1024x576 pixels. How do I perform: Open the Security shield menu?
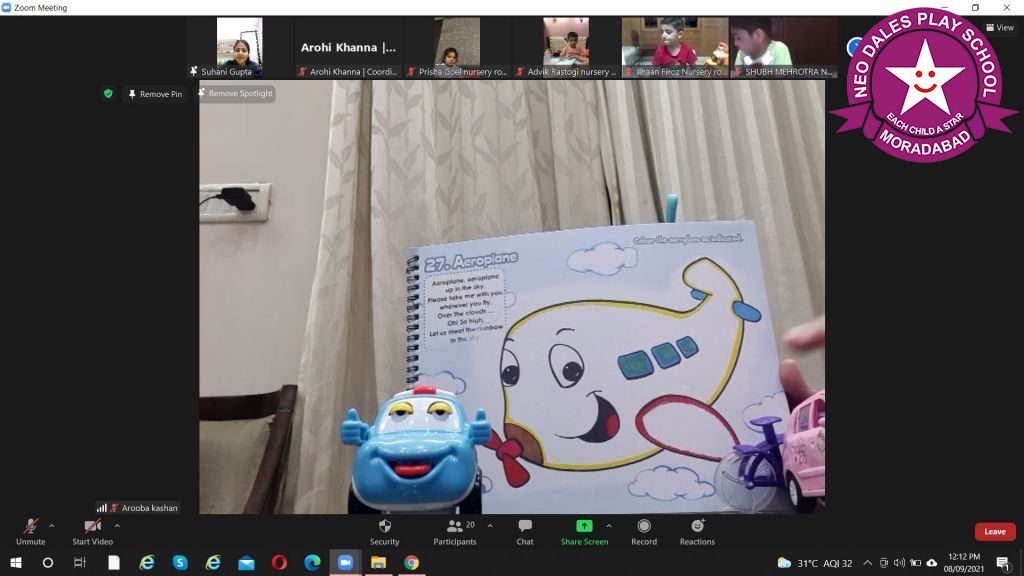coord(385,532)
